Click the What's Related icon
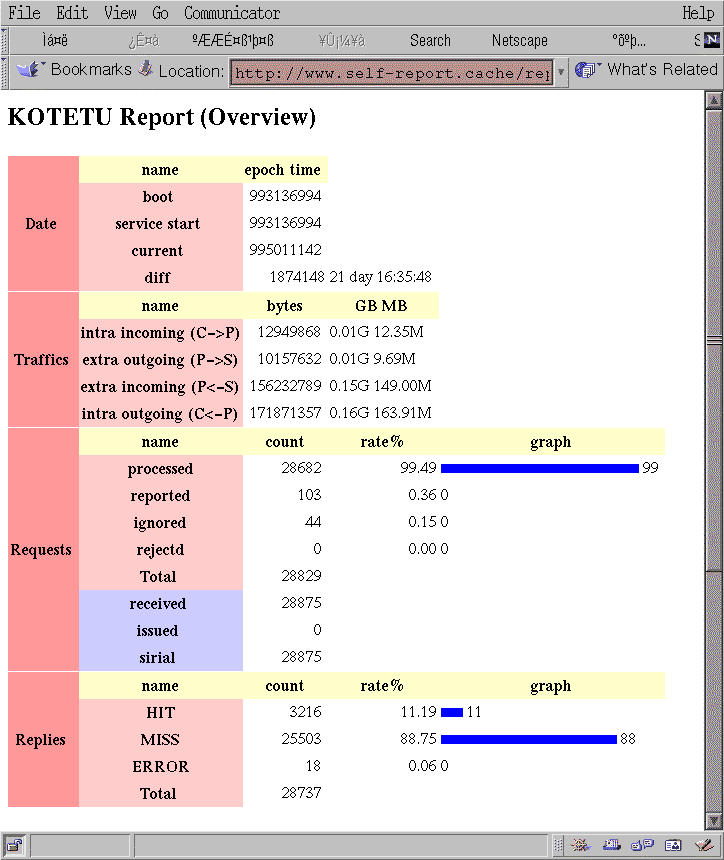This screenshot has height=860, width=724. coord(586,70)
